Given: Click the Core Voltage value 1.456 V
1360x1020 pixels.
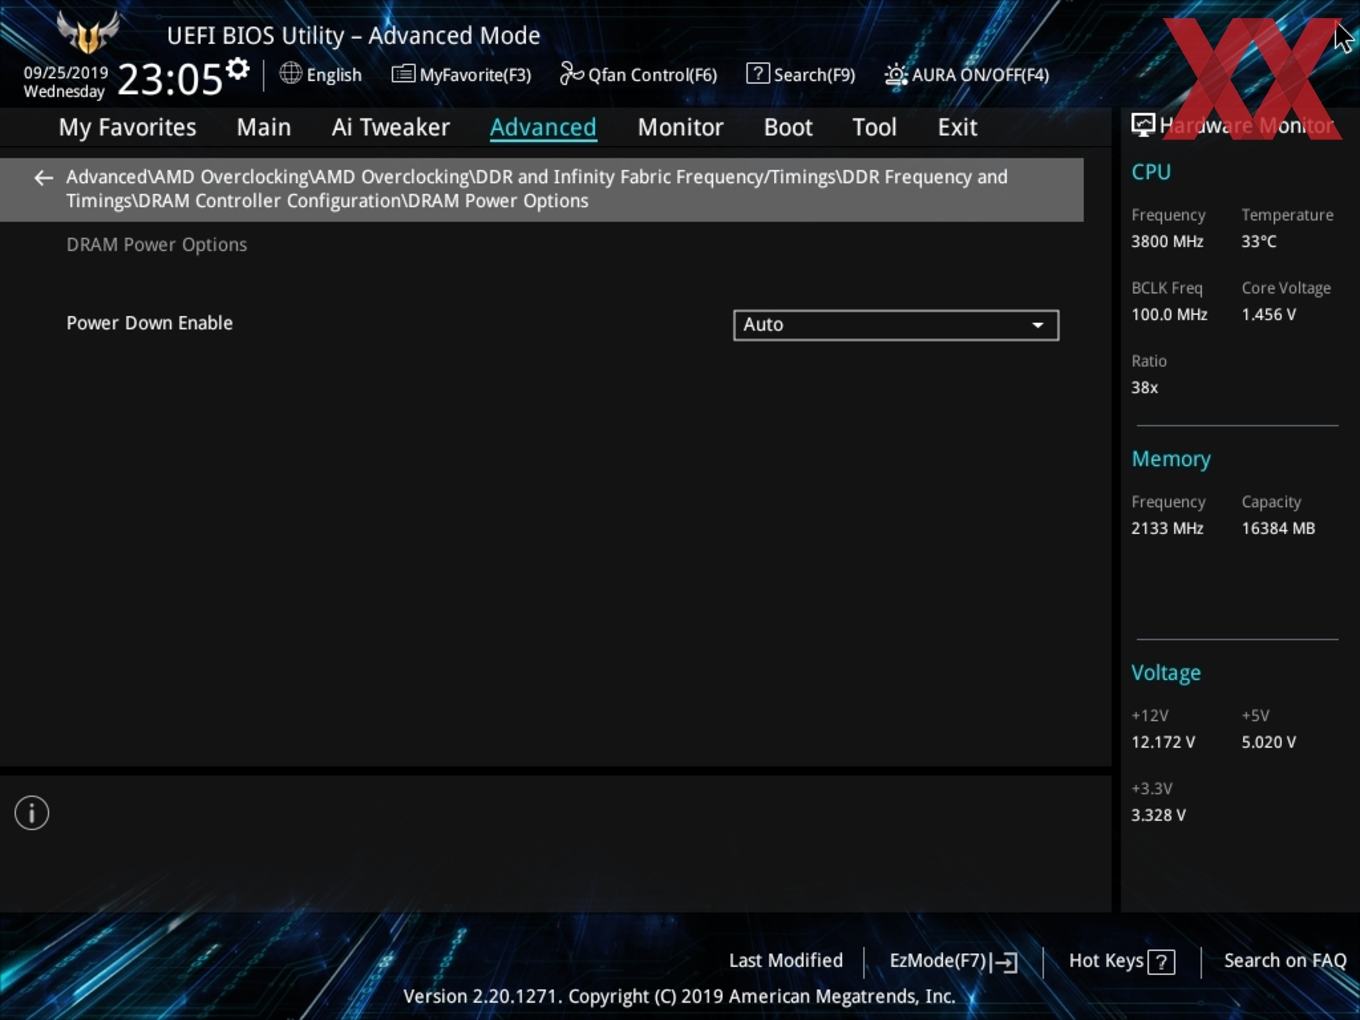Looking at the screenshot, I should (1268, 314).
